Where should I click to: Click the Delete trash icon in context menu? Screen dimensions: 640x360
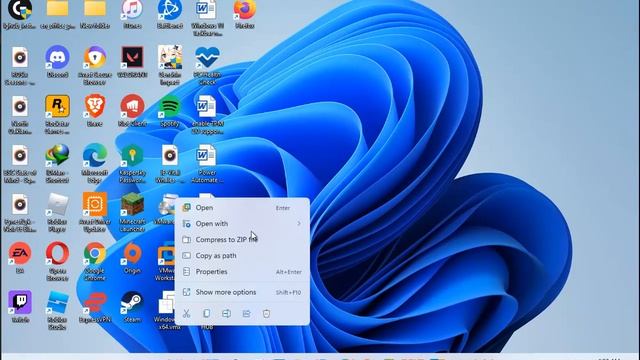pos(267,313)
